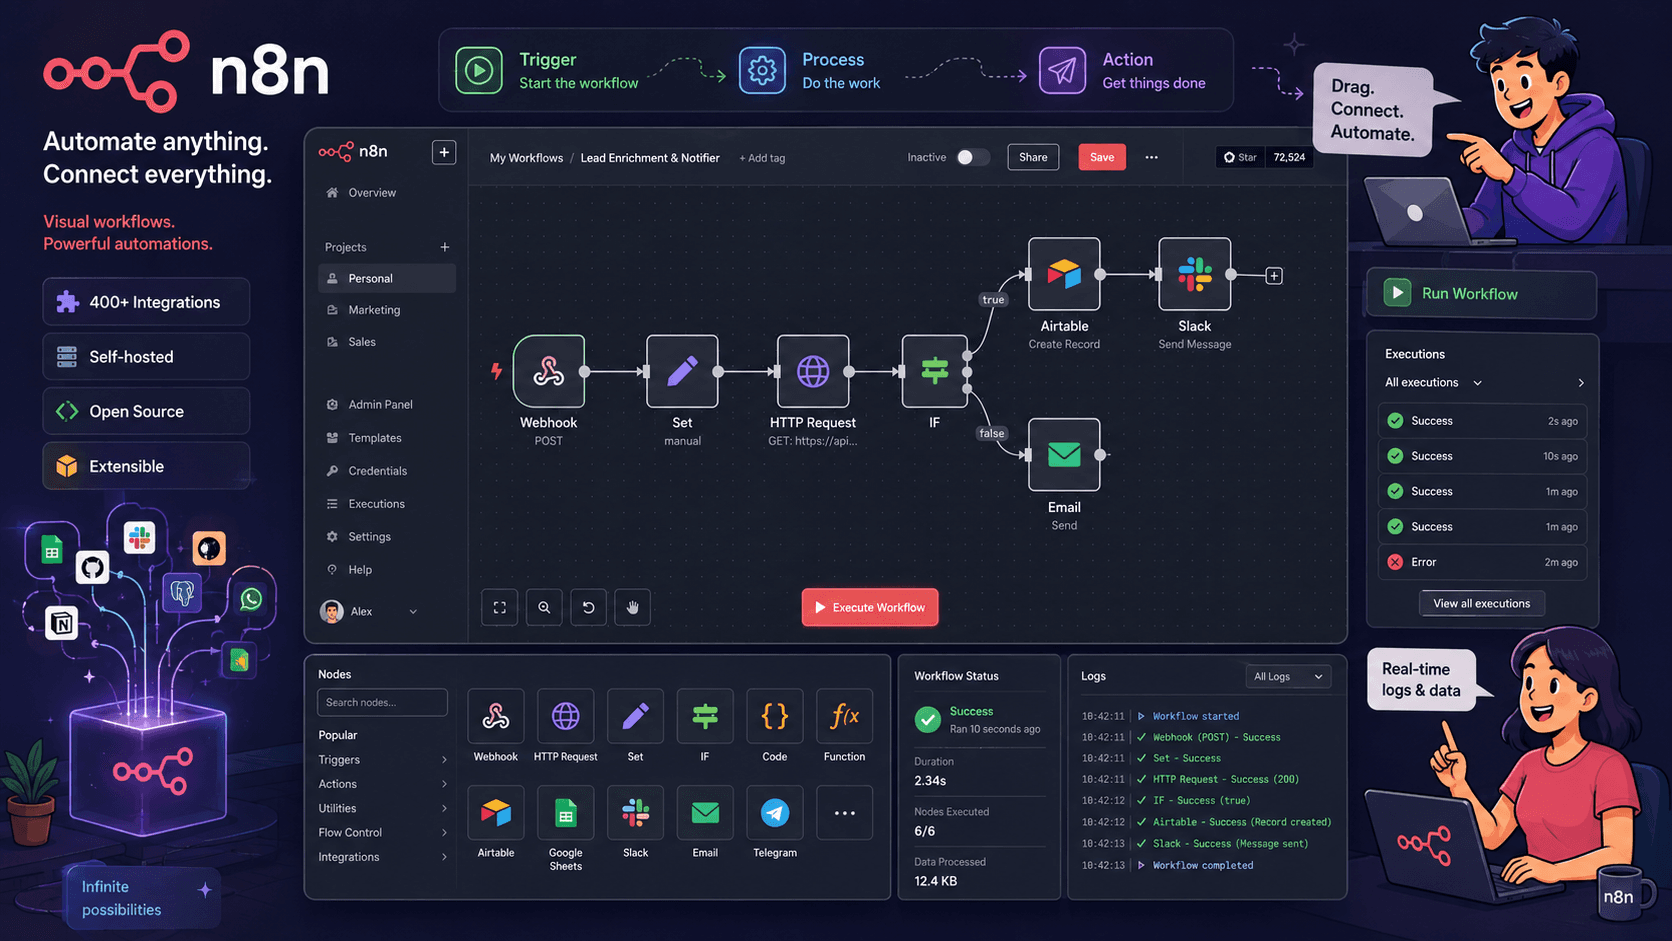Screen dimensions: 1672x941
Task: Select the IF node on the canvas
Action: [934, 371]
